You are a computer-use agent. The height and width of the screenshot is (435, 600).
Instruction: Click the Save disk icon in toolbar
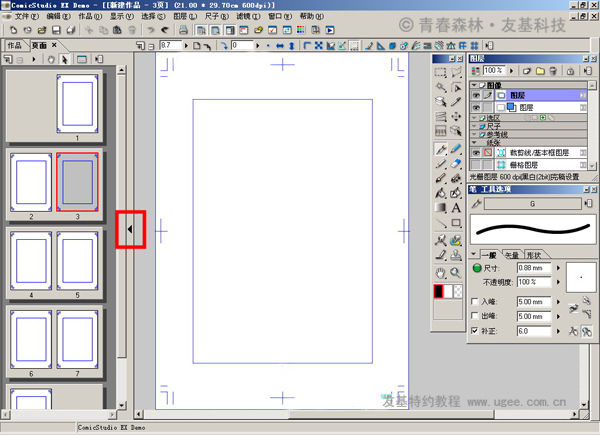click(56, 30)
